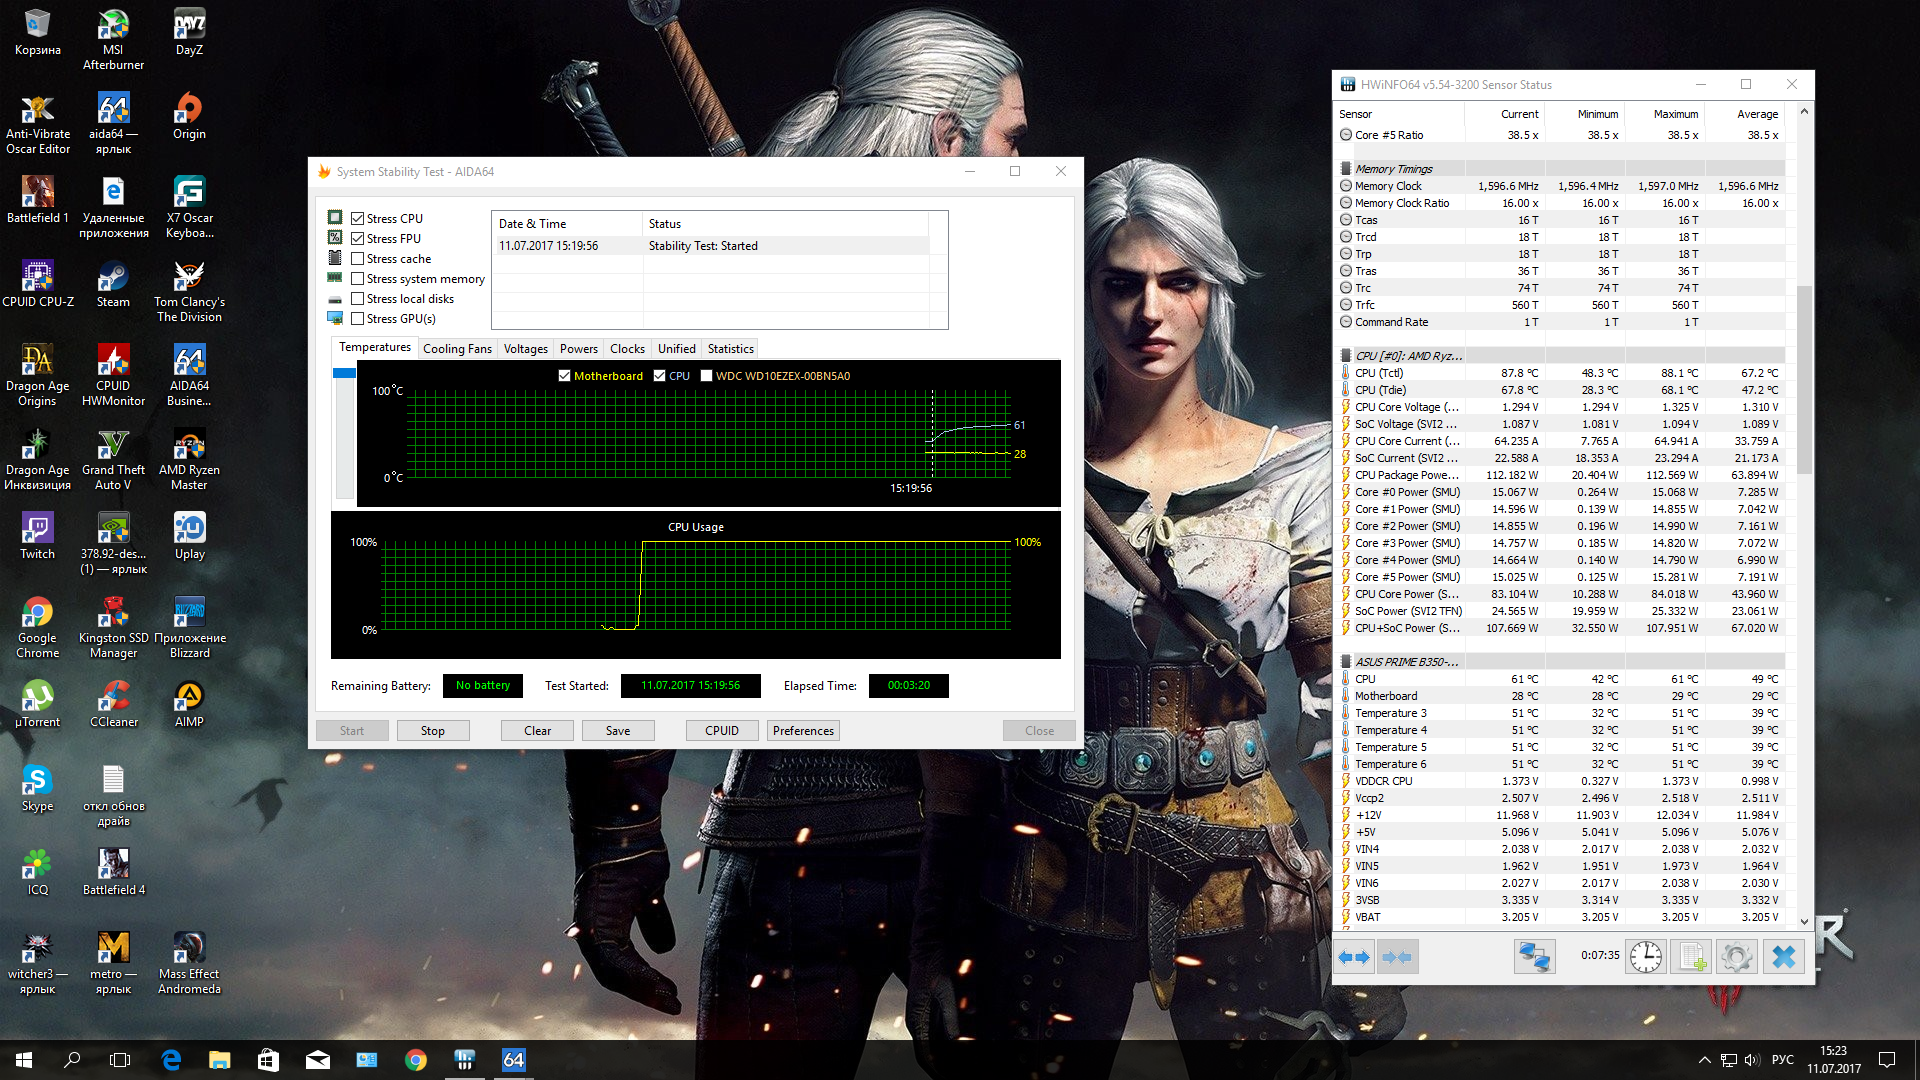
Task: Click the shrink columns arrows icon
Action: click(1397, 957)
